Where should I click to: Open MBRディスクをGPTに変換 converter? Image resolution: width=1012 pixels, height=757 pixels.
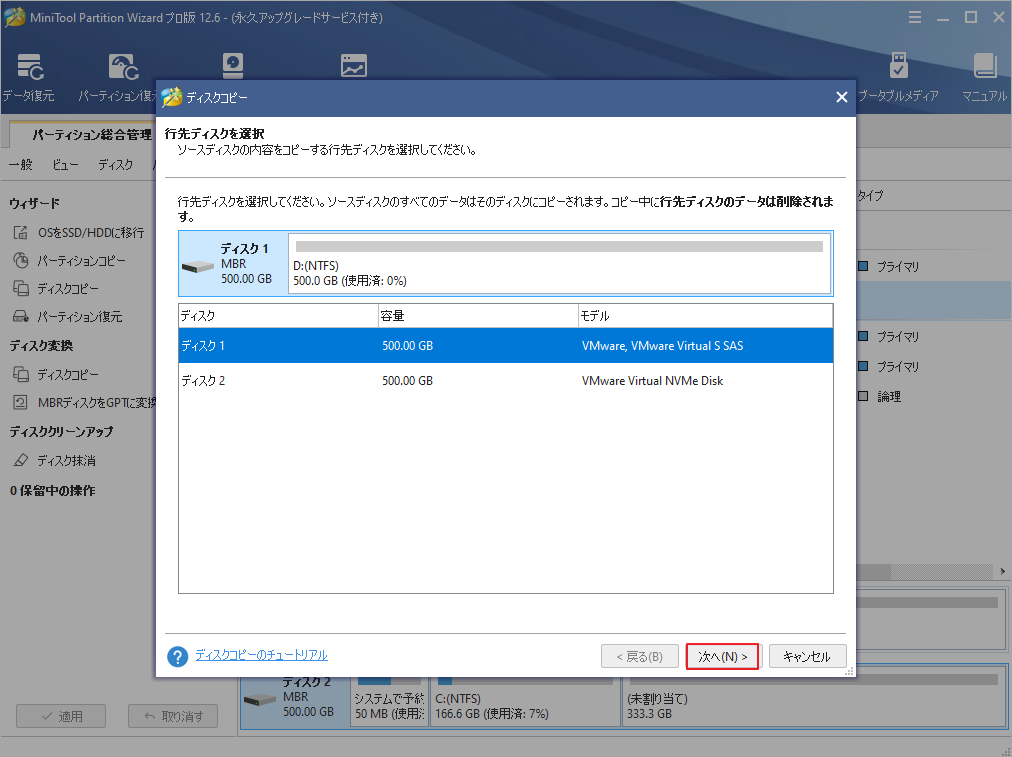(80, 402)
